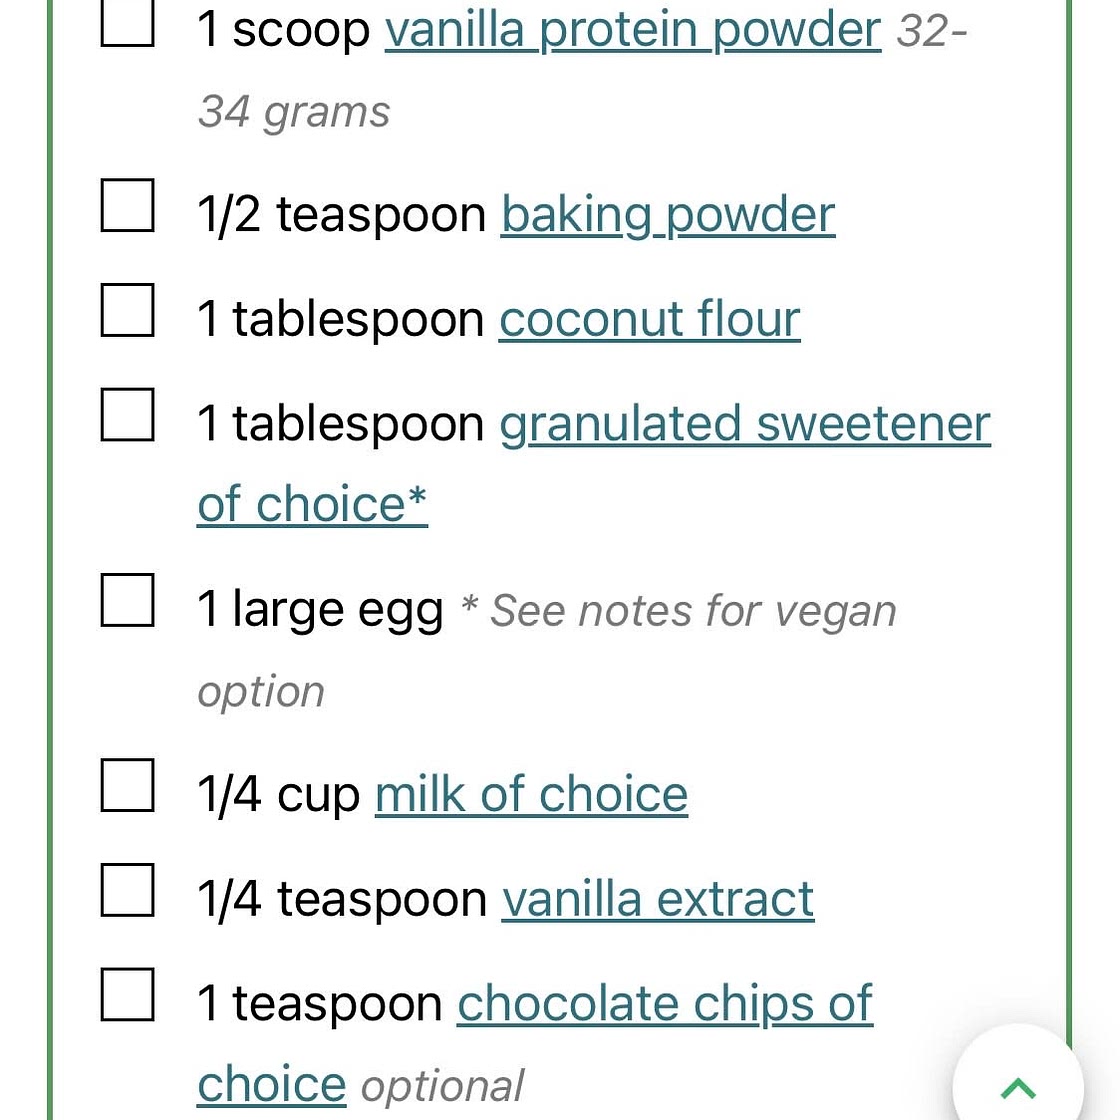Viewport: 1120px width, 1120px height.
Task: Follow the coconut flour link
Action: [649, 319]
